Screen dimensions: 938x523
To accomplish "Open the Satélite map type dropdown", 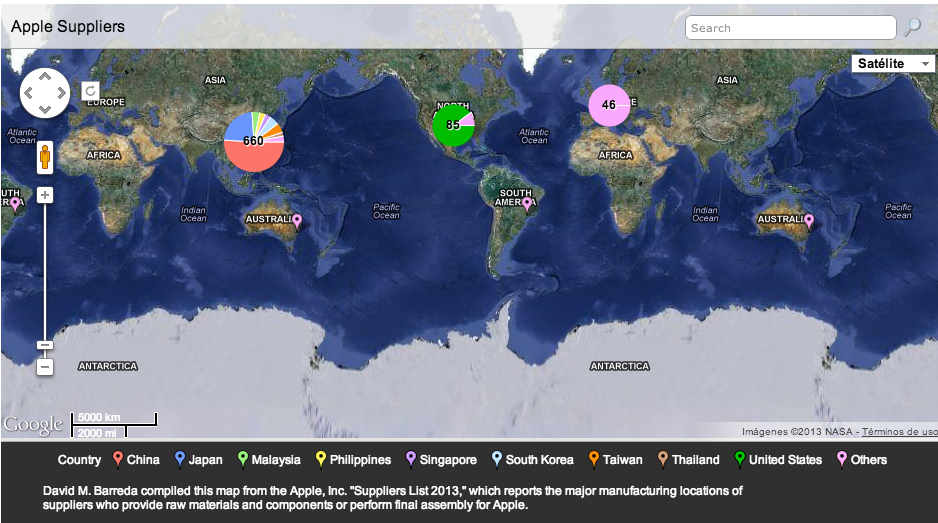I will [893, 63].
